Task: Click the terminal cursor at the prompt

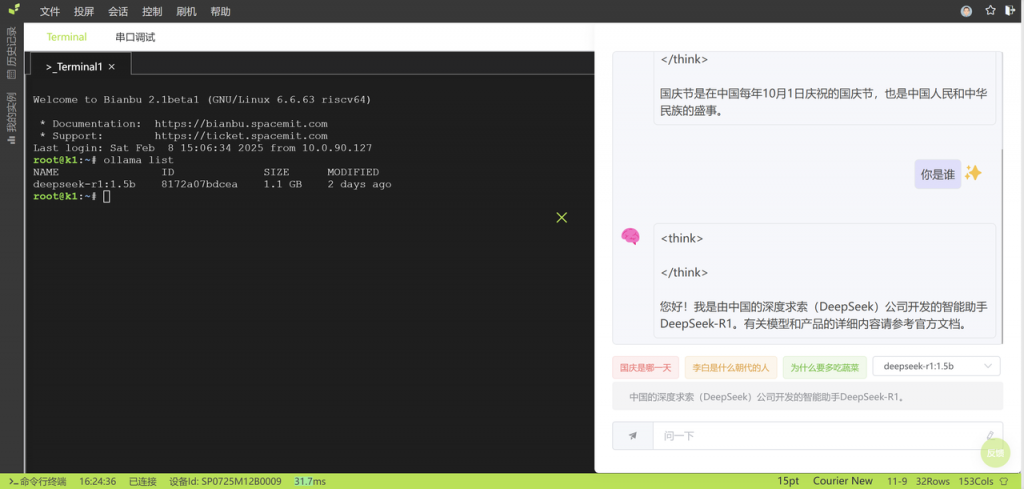Action: (106, 197)
